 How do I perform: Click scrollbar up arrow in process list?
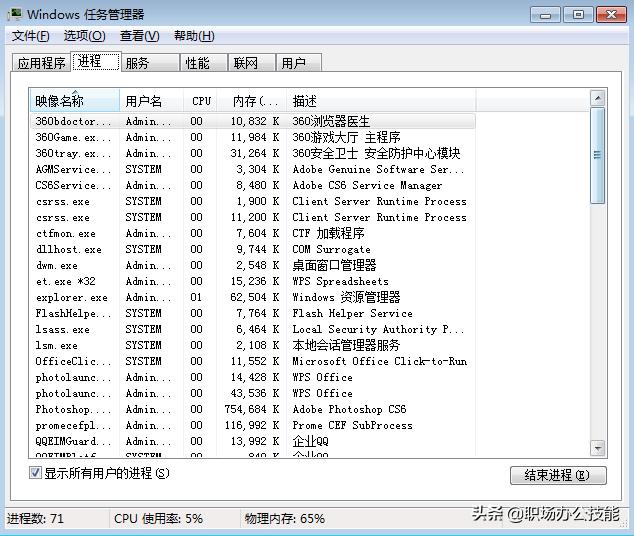[x=598, y=98]
